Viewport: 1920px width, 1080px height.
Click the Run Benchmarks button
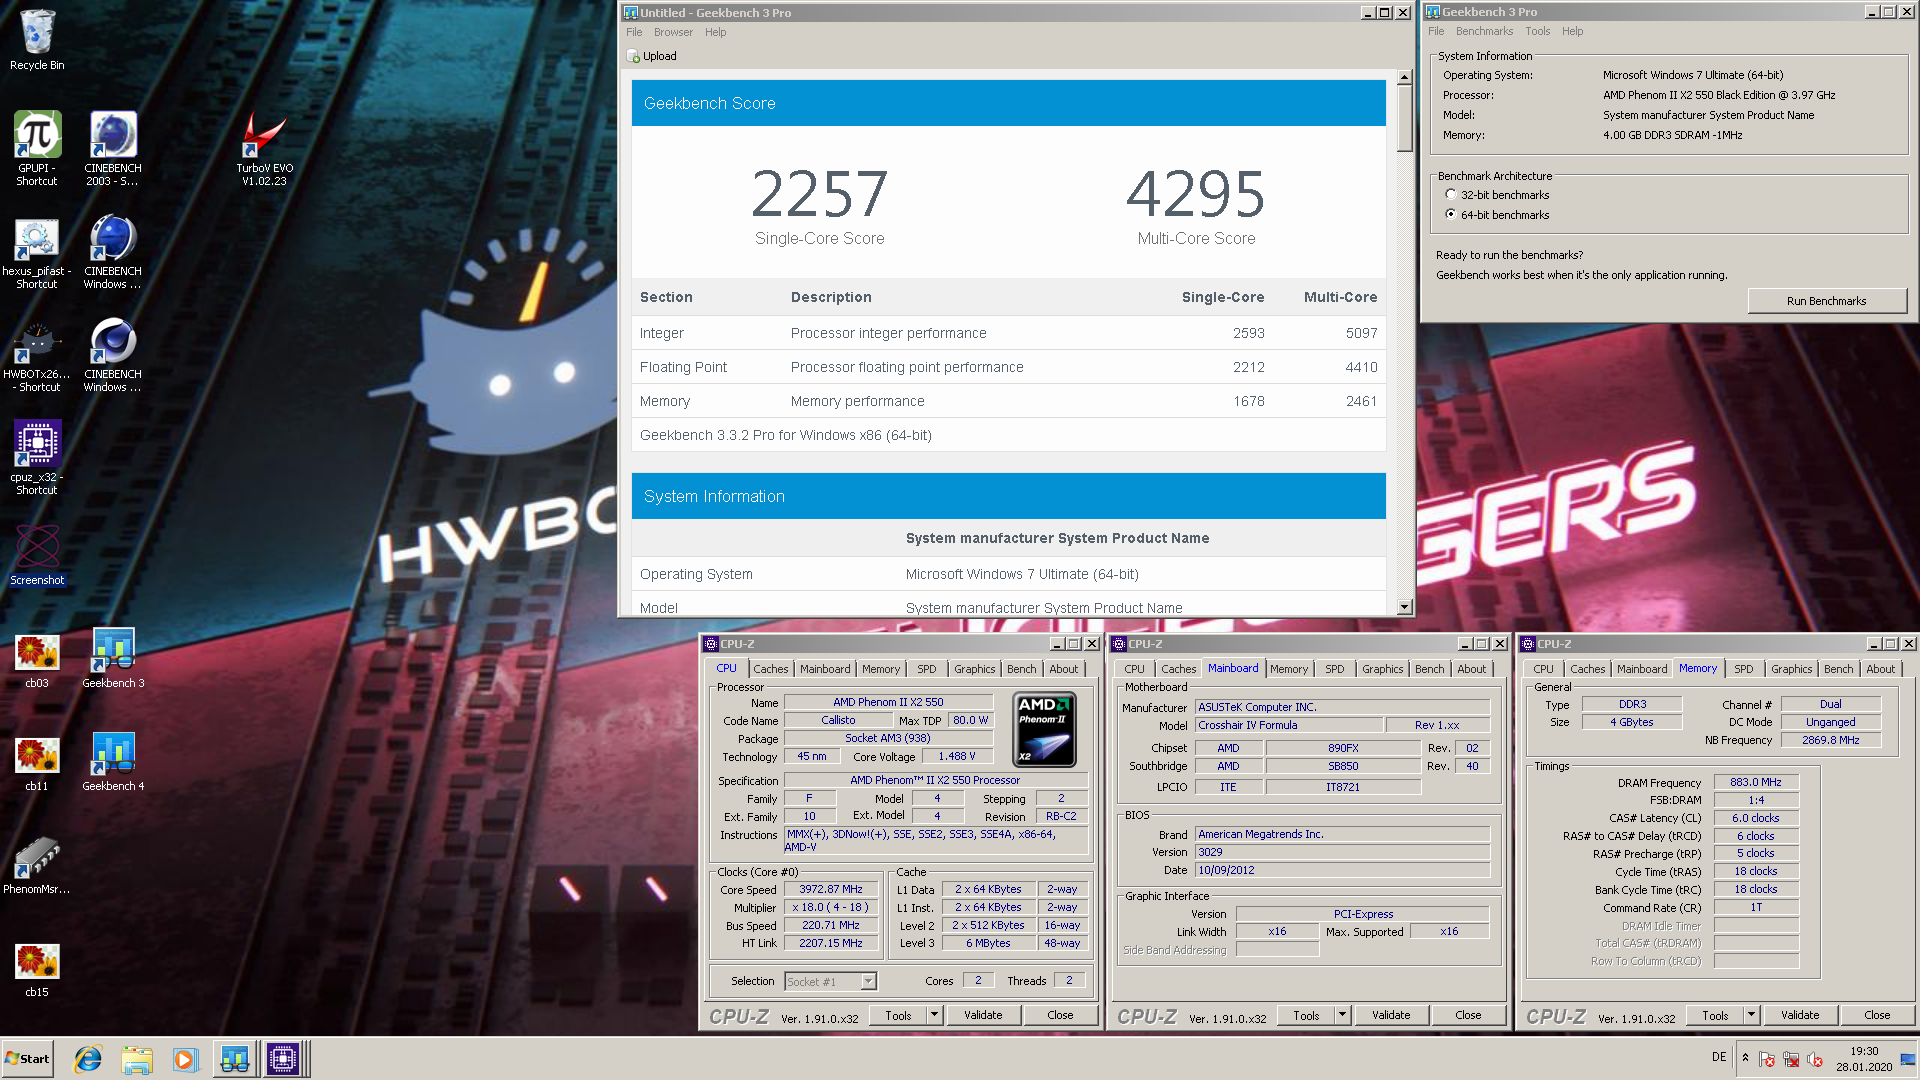1826,301
